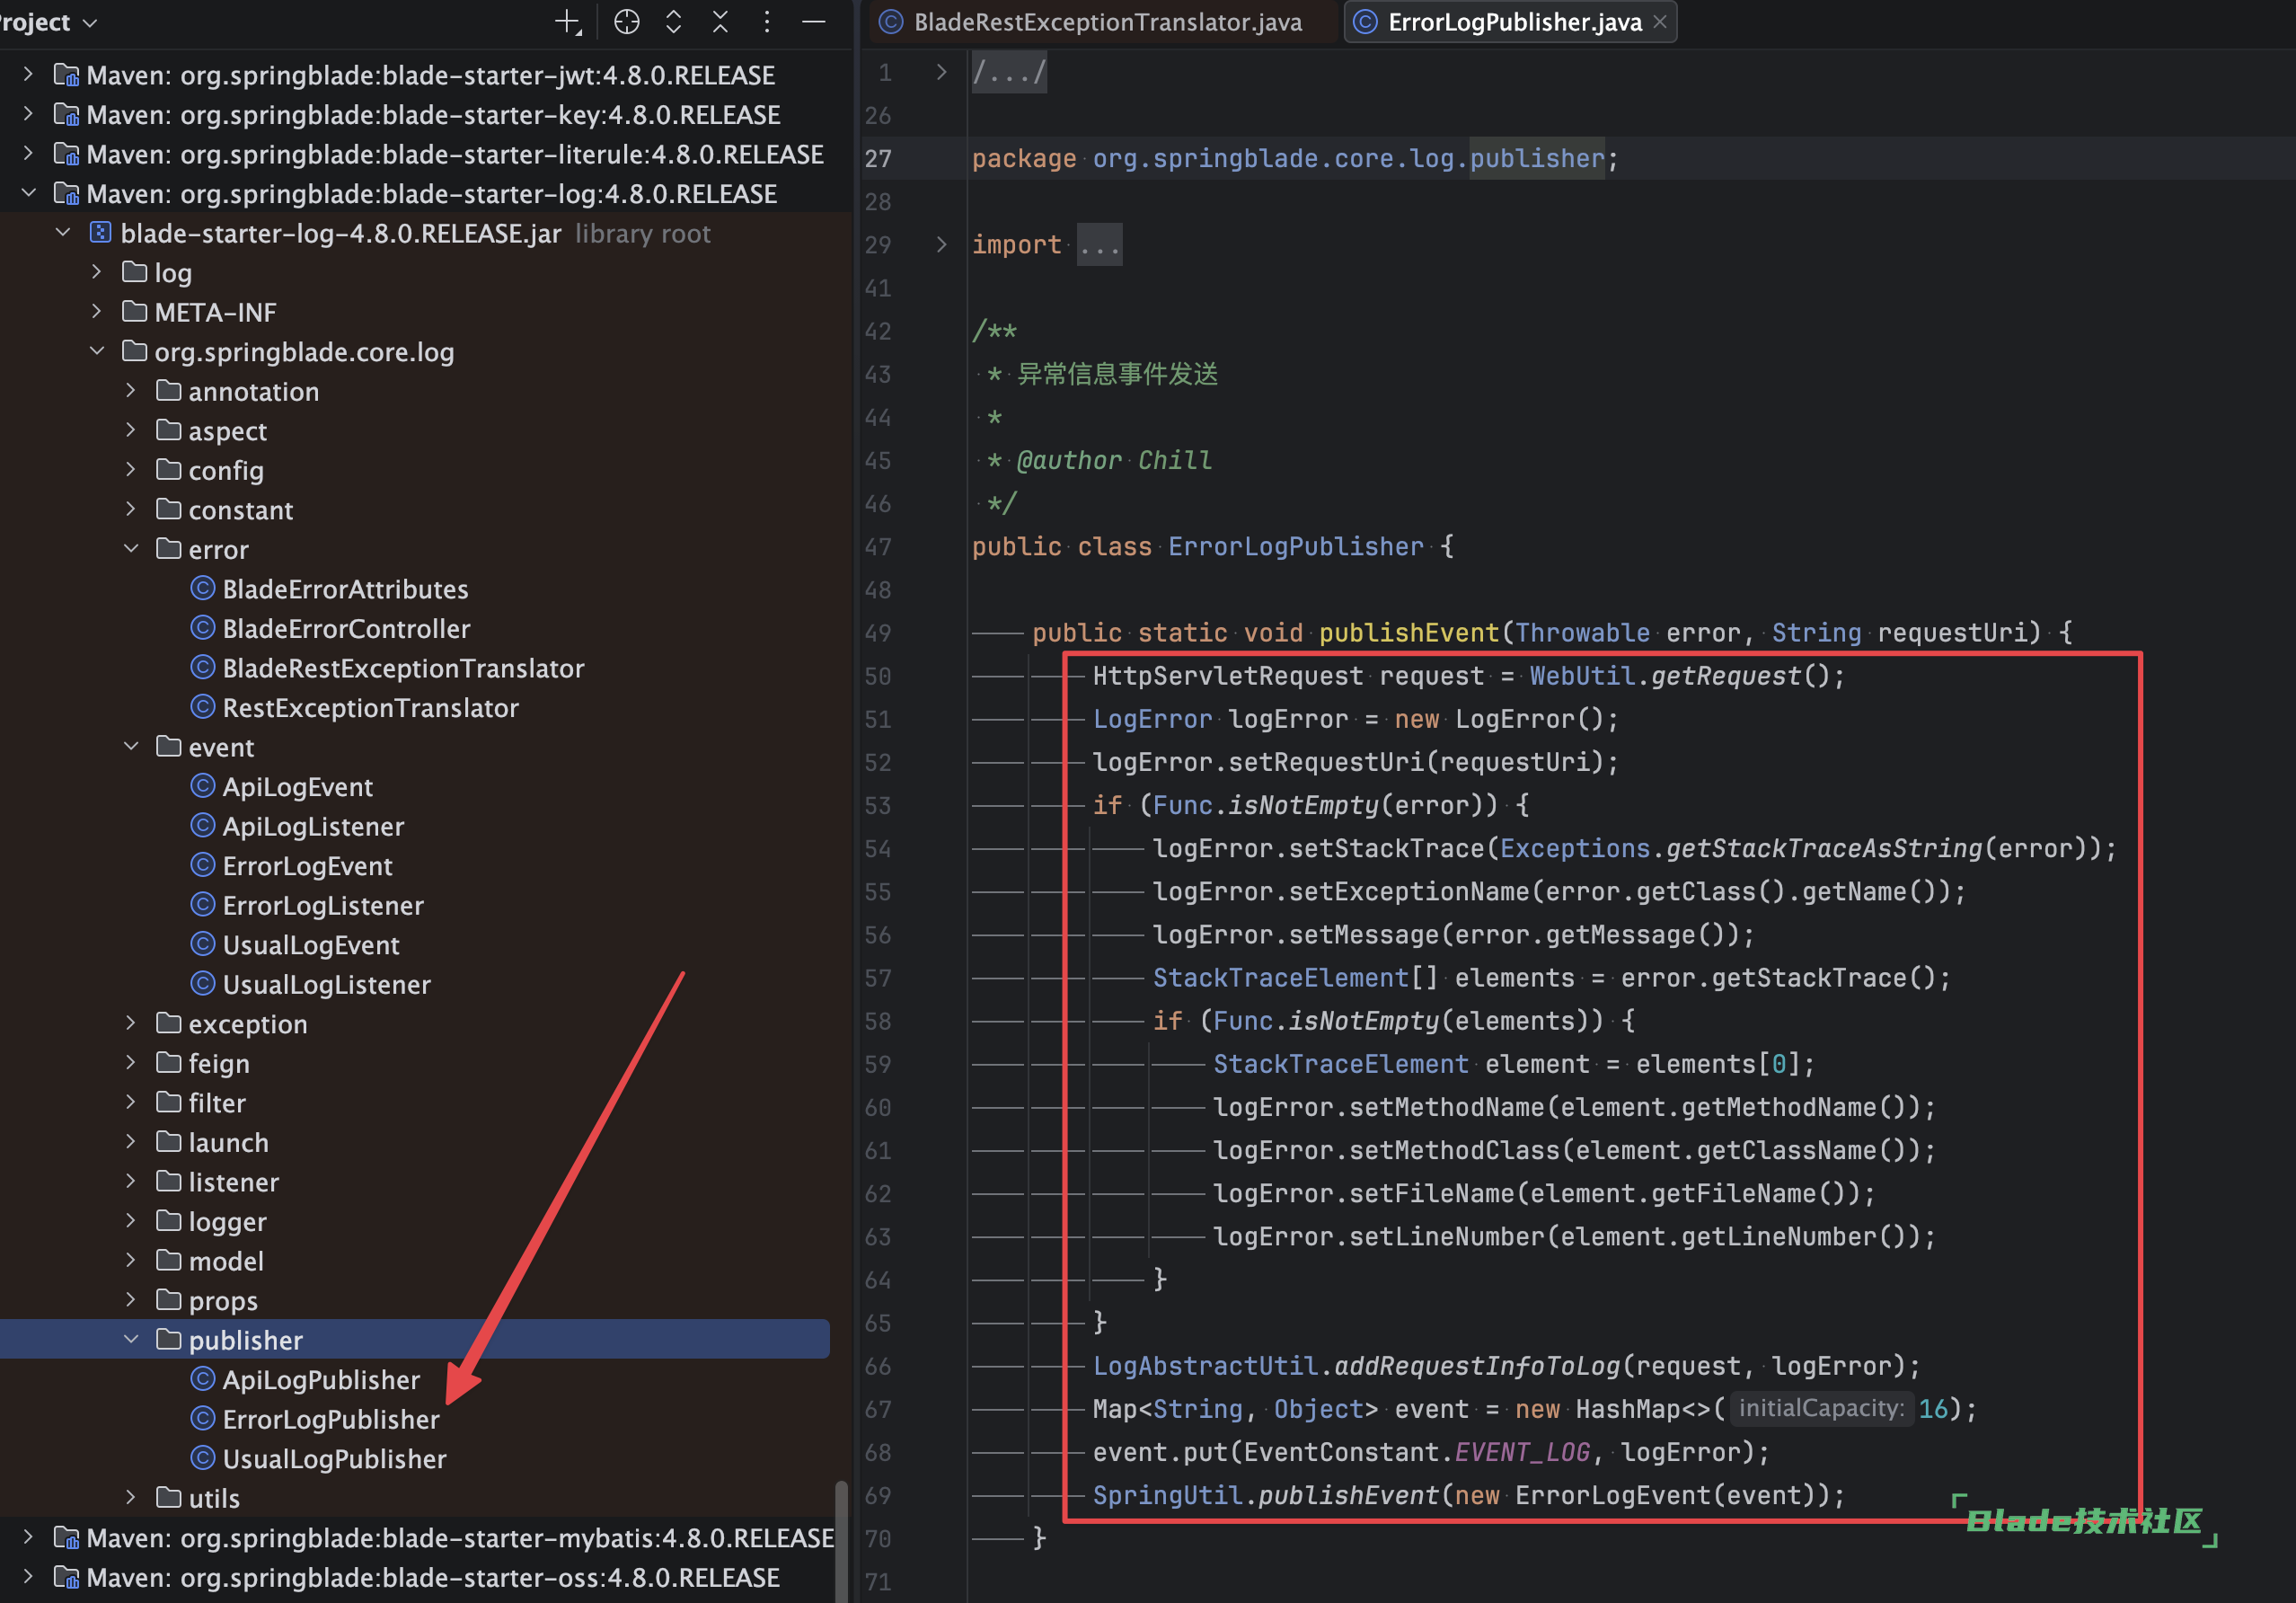Collapse the publisher folder
Image resolution: width=2296 pixels, height=1603 pixels.
[131, 1339]
